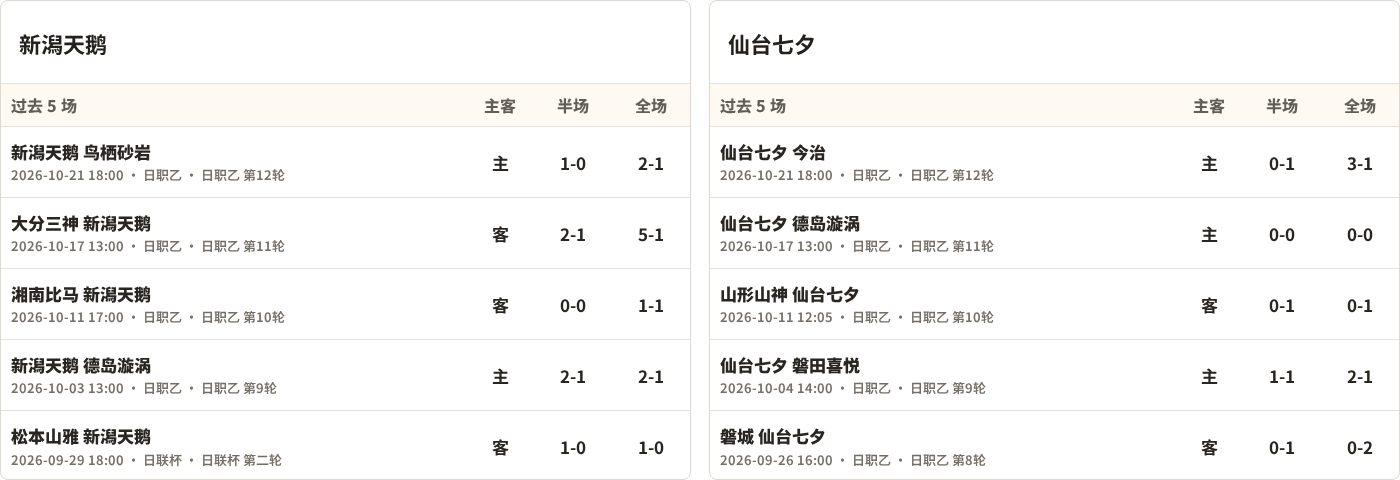Click the 新潟天鹅 team heading
This screenshot has width=1400, height=480.
pos(63,45)
